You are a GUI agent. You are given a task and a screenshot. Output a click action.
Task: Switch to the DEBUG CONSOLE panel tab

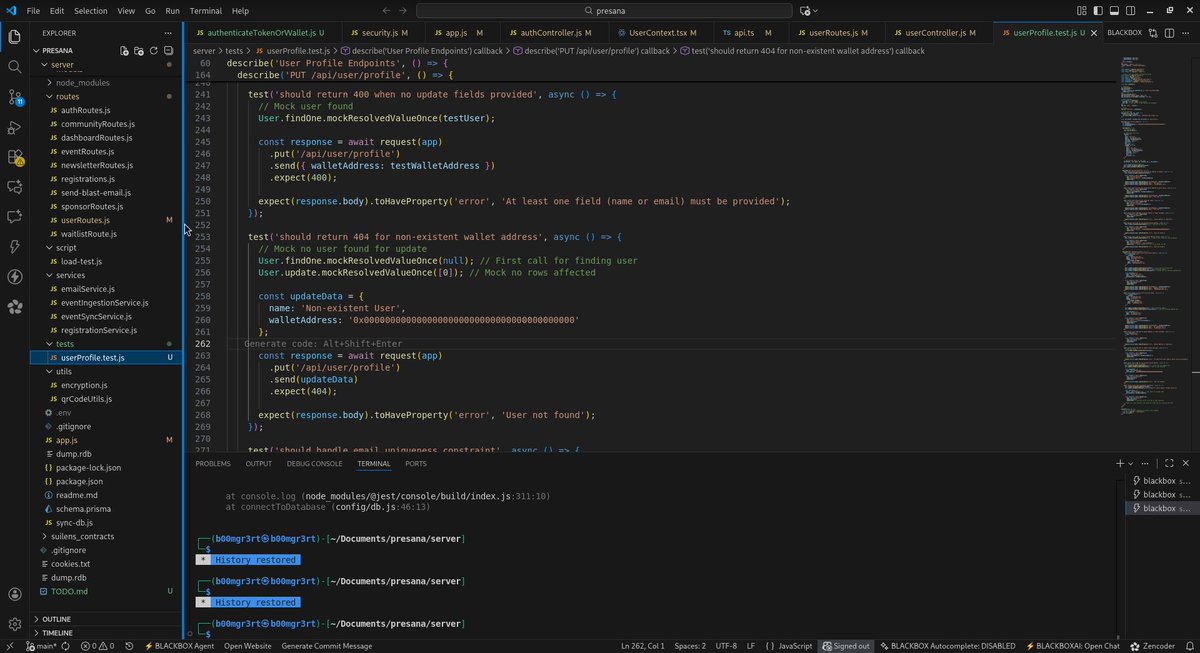(x=315, y=464)
